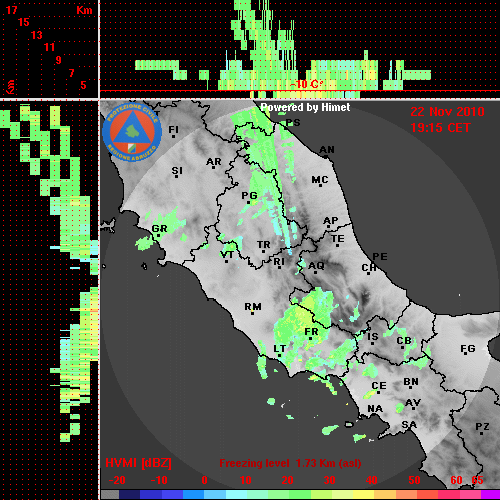500x500 pixels.
Task: Click the 17 Km altitude label
Action: tap(11, 10)
